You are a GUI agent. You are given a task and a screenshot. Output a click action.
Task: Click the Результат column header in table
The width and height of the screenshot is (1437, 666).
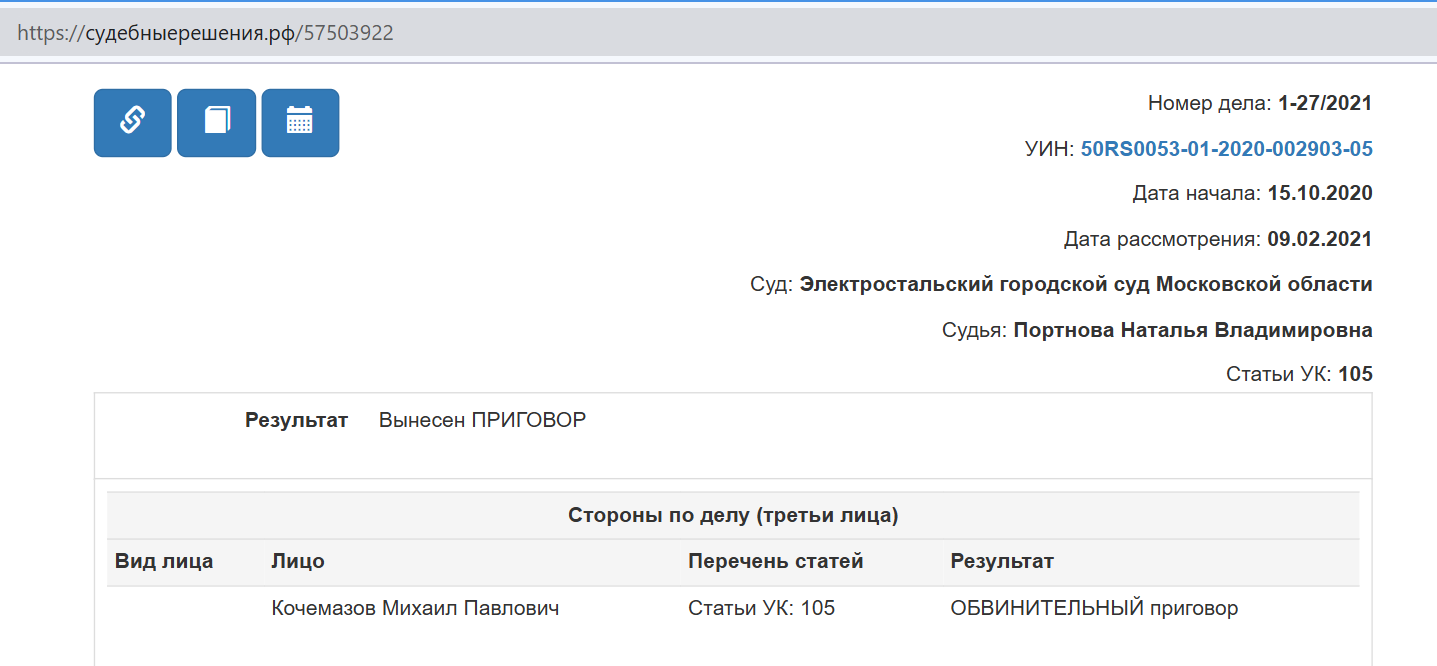pos(1002,562)
